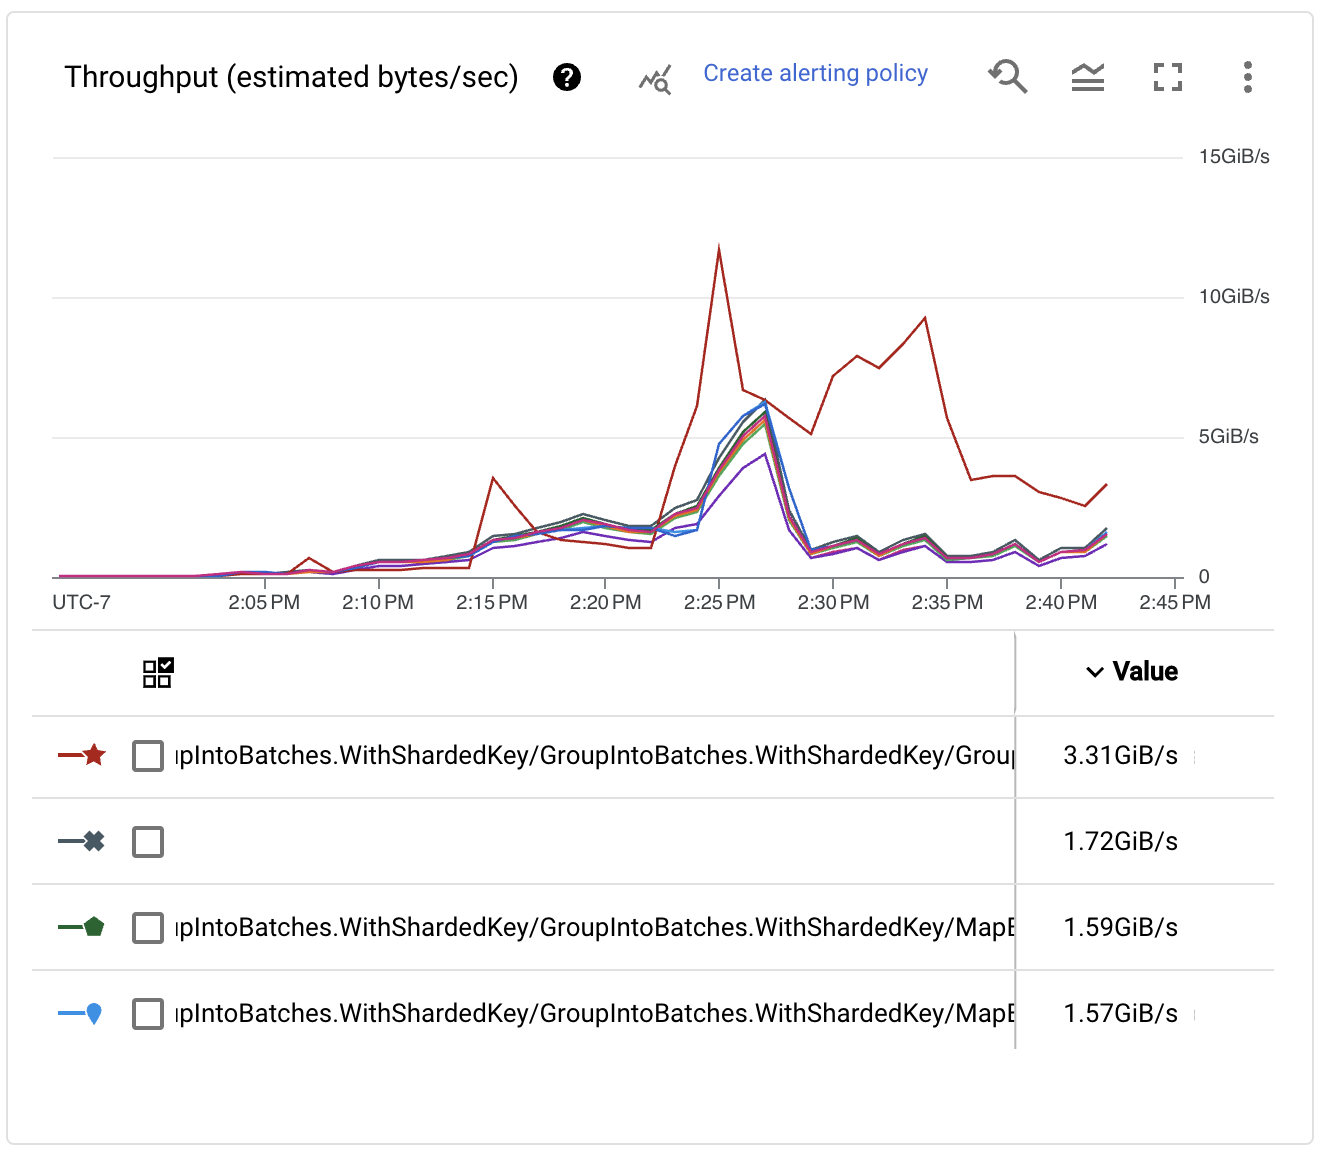
Task: Open the throughput chart help icon
Action: [567, 77]
